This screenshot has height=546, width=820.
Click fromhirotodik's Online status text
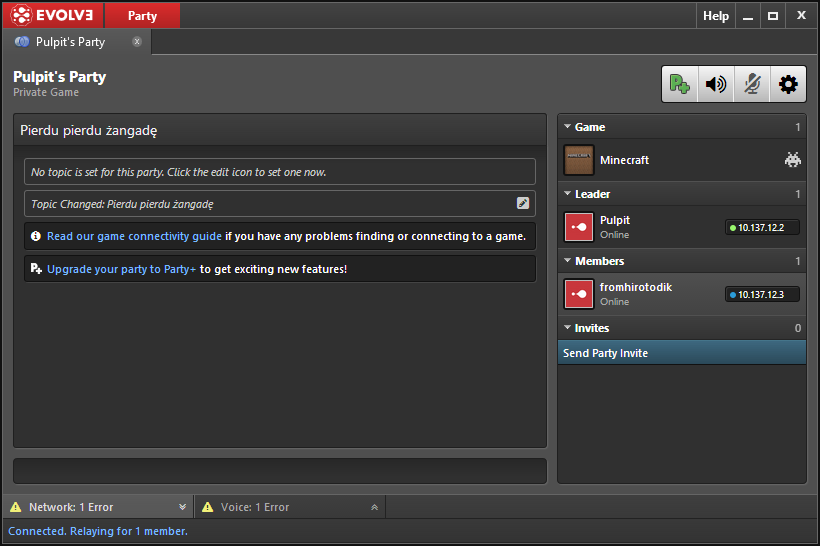coord(614,302)
